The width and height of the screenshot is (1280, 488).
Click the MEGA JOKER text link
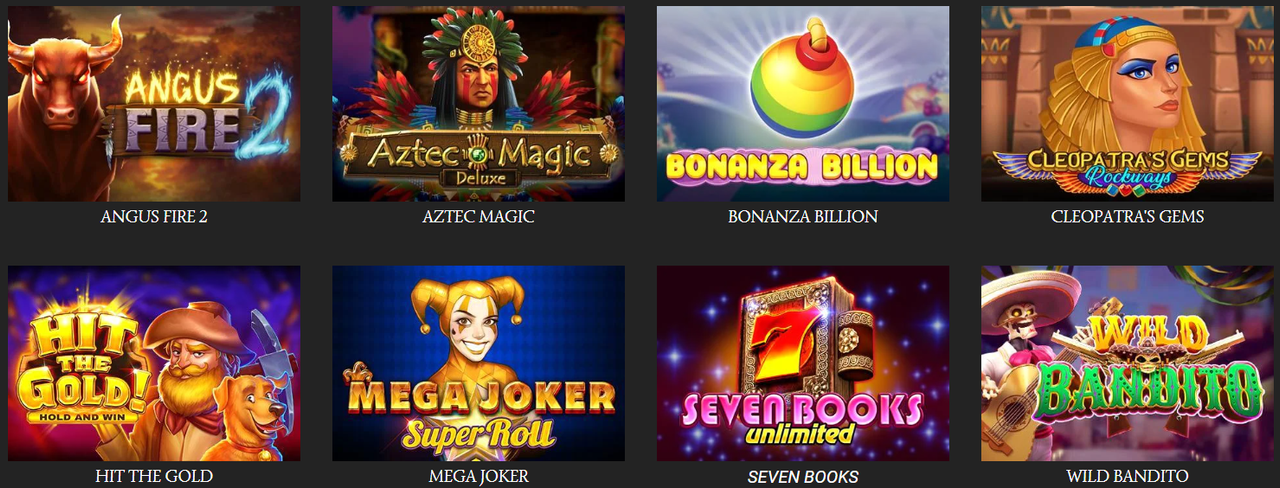tap(478, 476)
